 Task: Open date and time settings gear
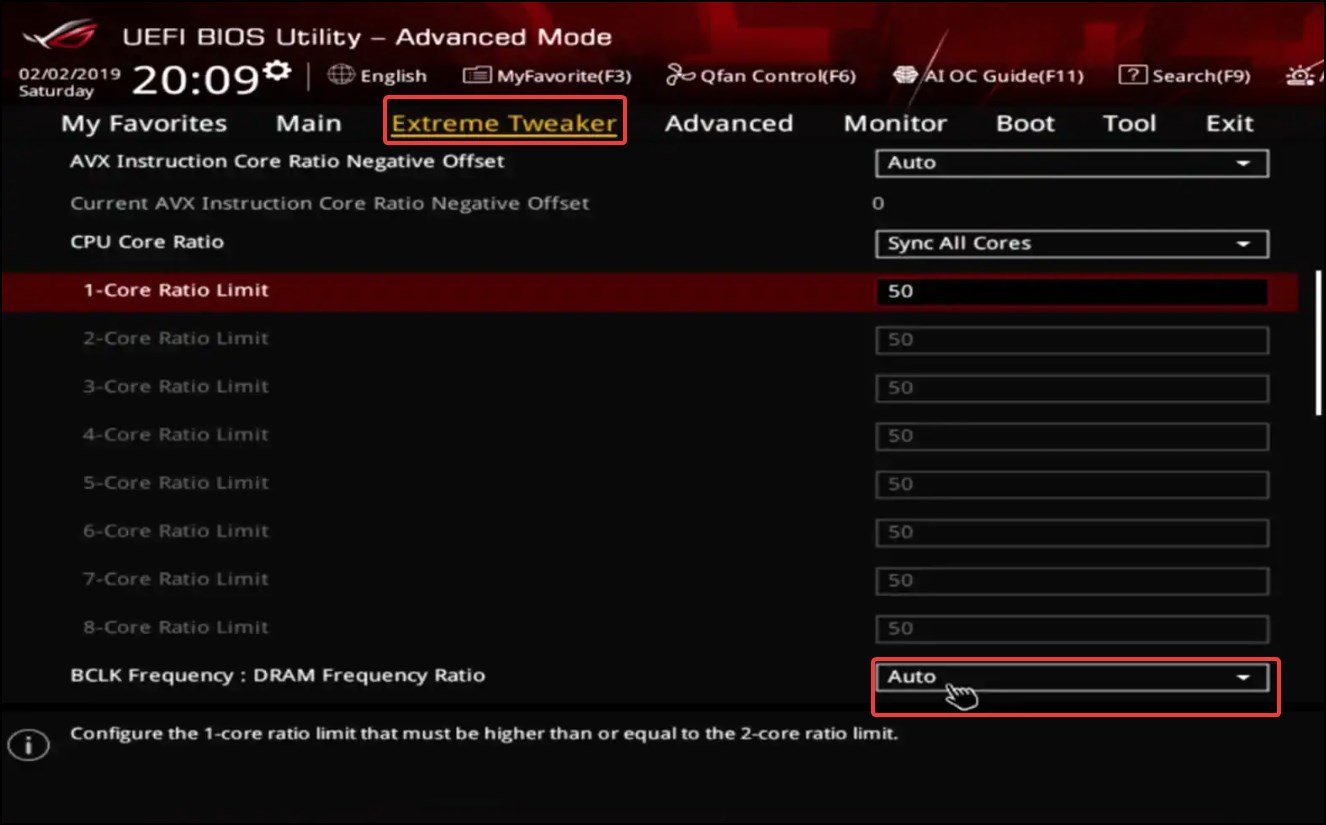[277, 70]
